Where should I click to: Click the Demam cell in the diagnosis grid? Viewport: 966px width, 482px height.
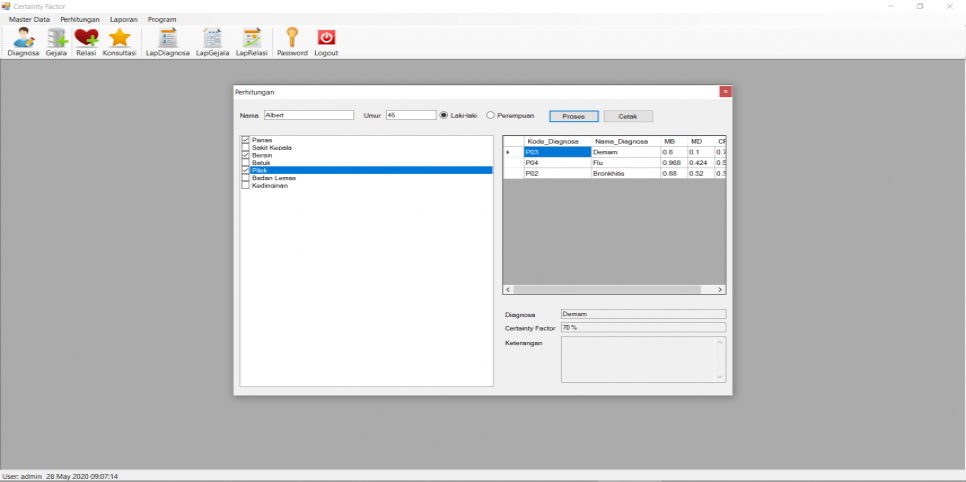click(625, 152)
